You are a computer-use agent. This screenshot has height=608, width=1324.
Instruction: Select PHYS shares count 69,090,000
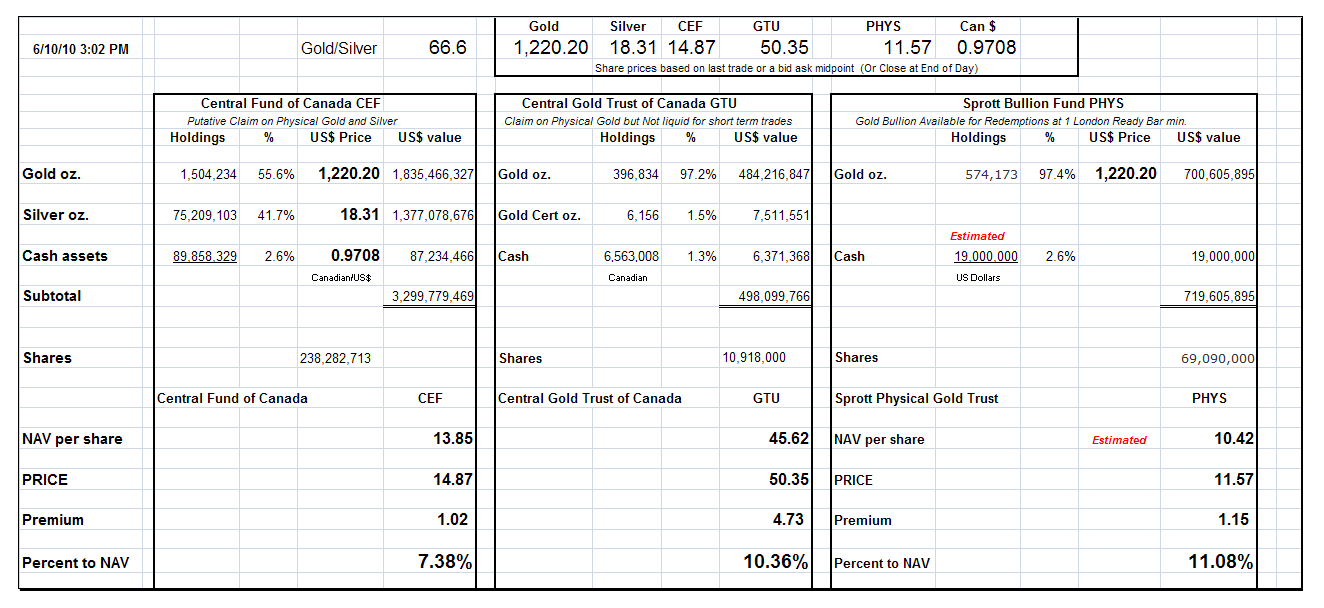(1219, 358)
